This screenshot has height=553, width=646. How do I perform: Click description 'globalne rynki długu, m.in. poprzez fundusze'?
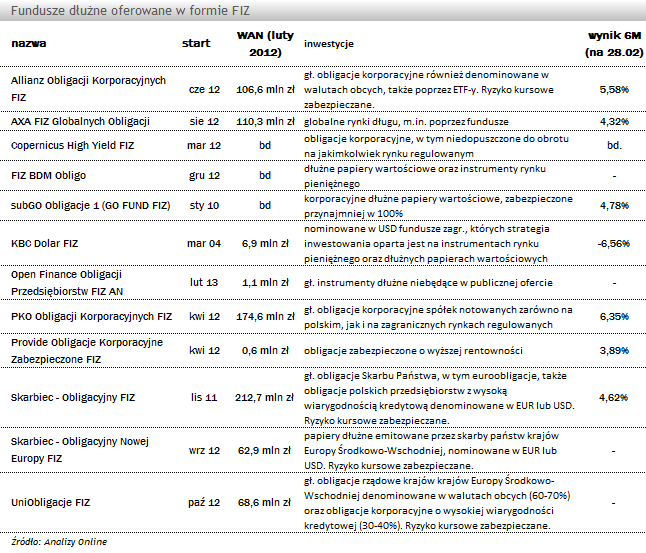[406, 122]
